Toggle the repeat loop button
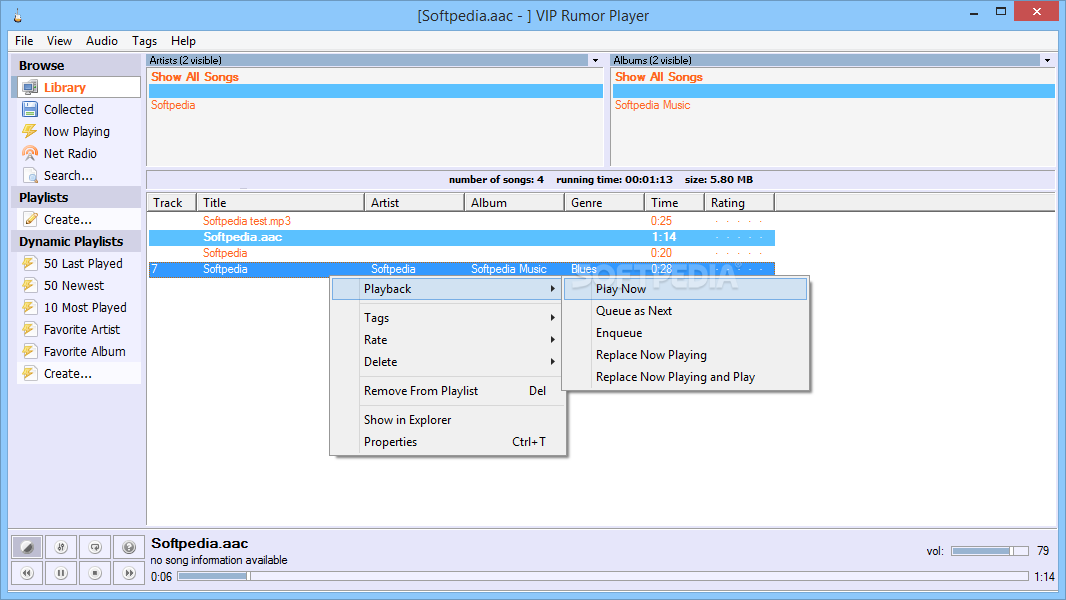Image resolution: width=1066 pixels, height=600 pixels. pyautogui.click(x=95, y=547)
